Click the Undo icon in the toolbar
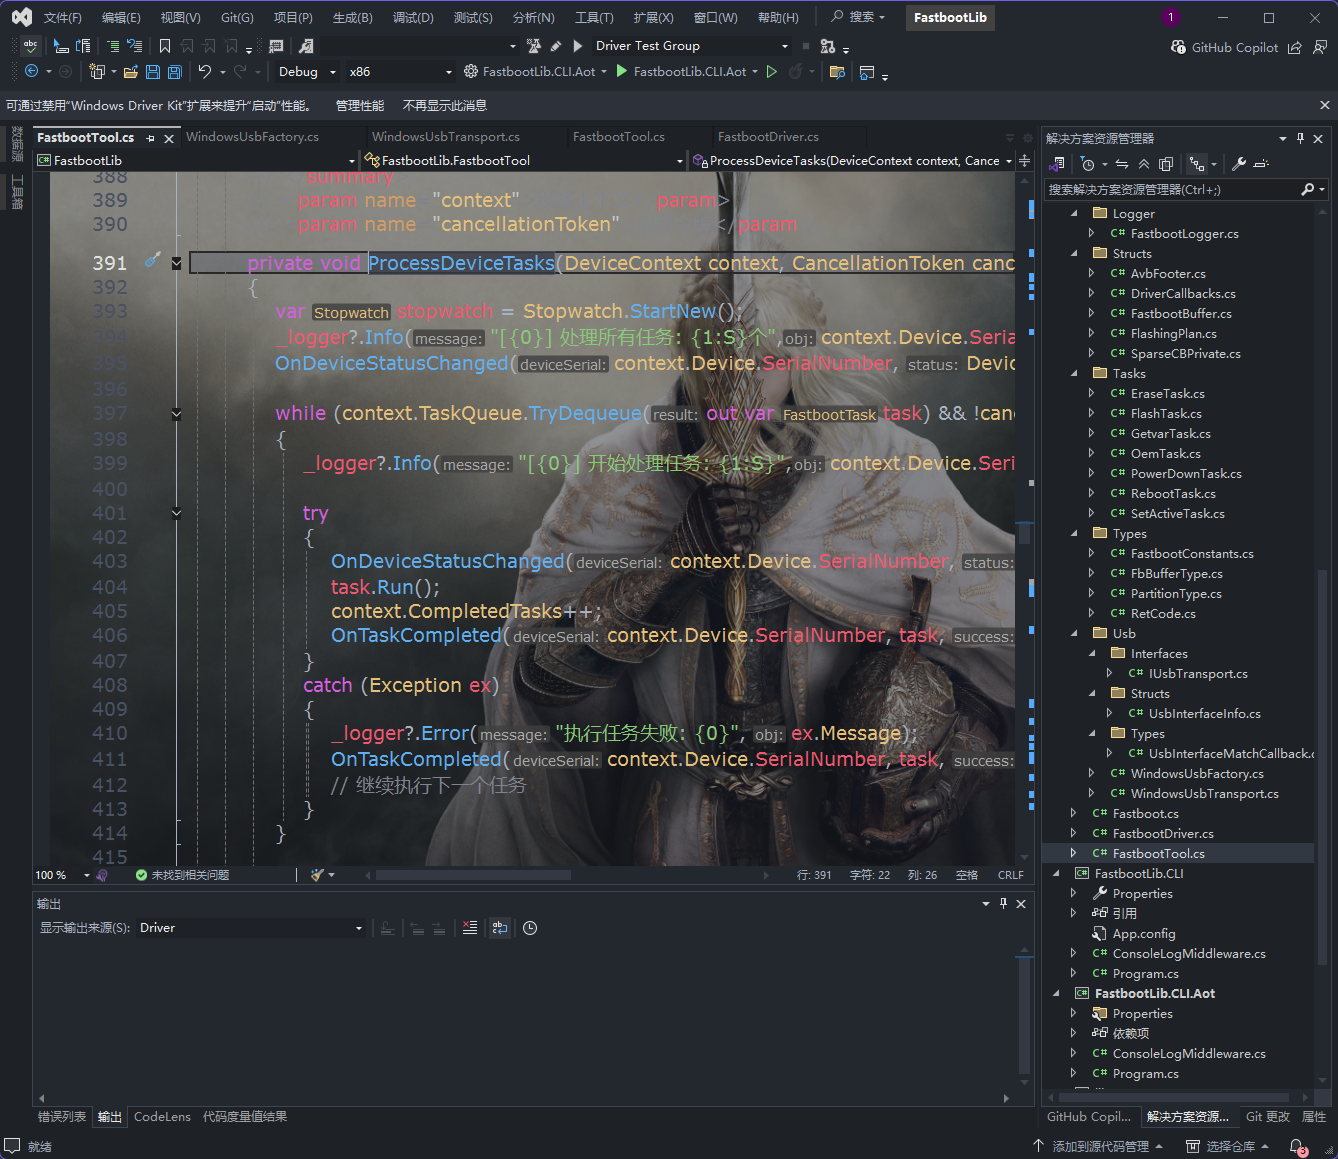The width and height of the screenshot is (1338, 1159). click(207, 71)
